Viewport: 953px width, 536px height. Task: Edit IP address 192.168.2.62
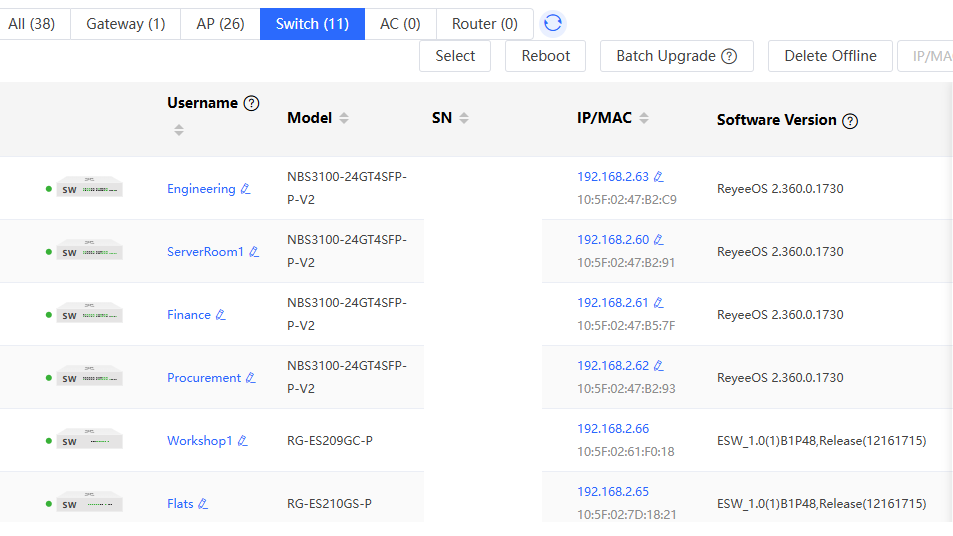pos(659,366)
